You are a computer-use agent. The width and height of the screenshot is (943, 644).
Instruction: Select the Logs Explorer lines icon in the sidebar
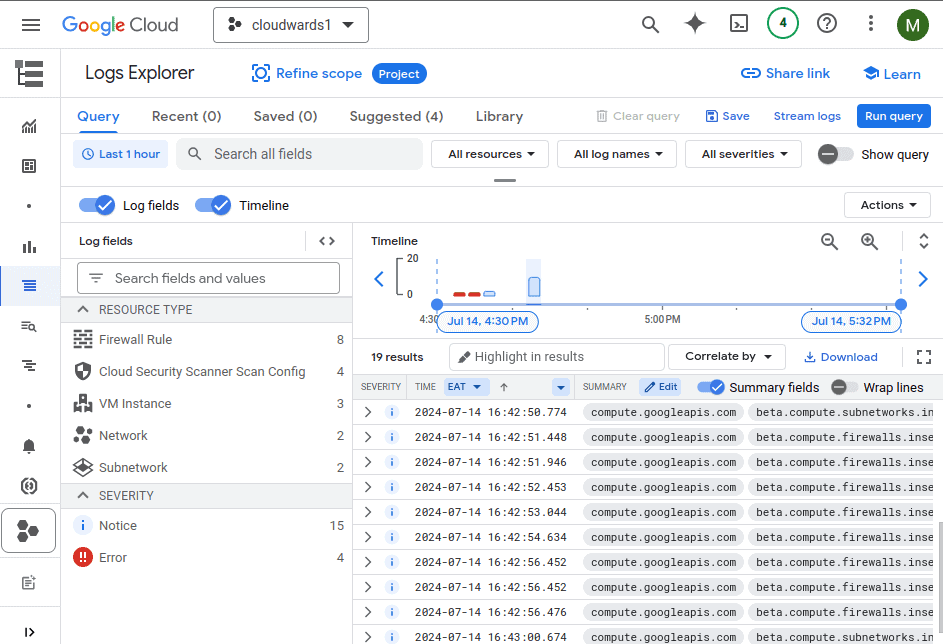(29, 286)
